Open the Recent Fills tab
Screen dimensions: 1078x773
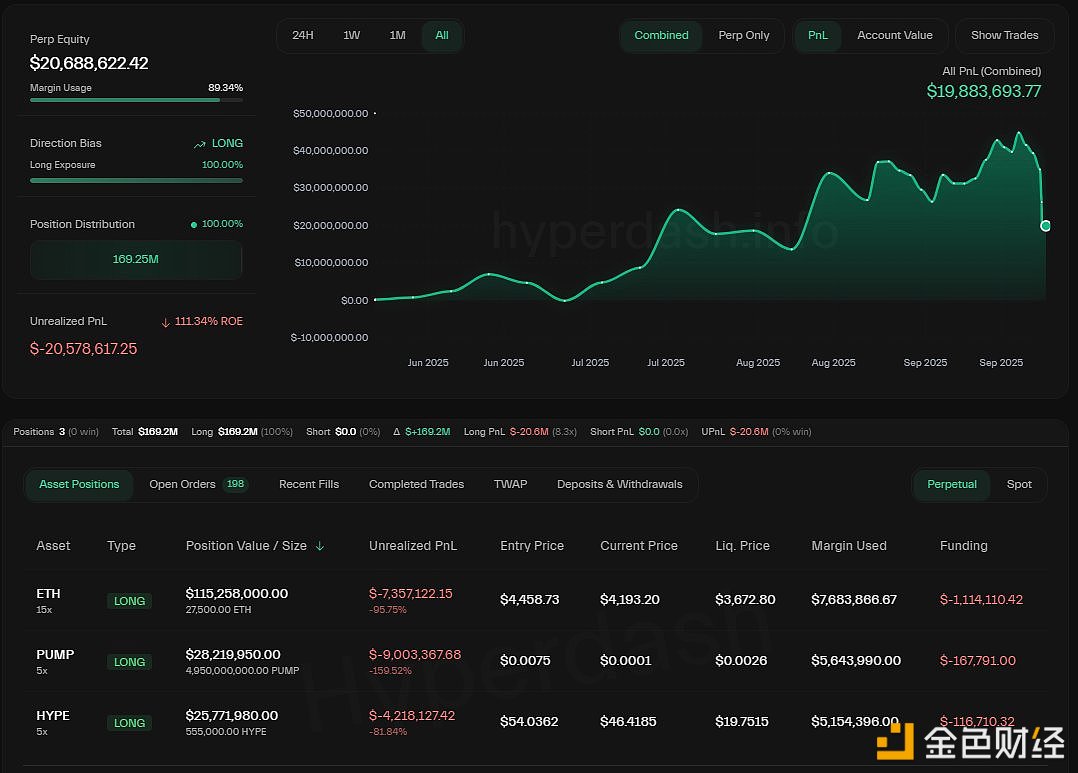[309, 484]
